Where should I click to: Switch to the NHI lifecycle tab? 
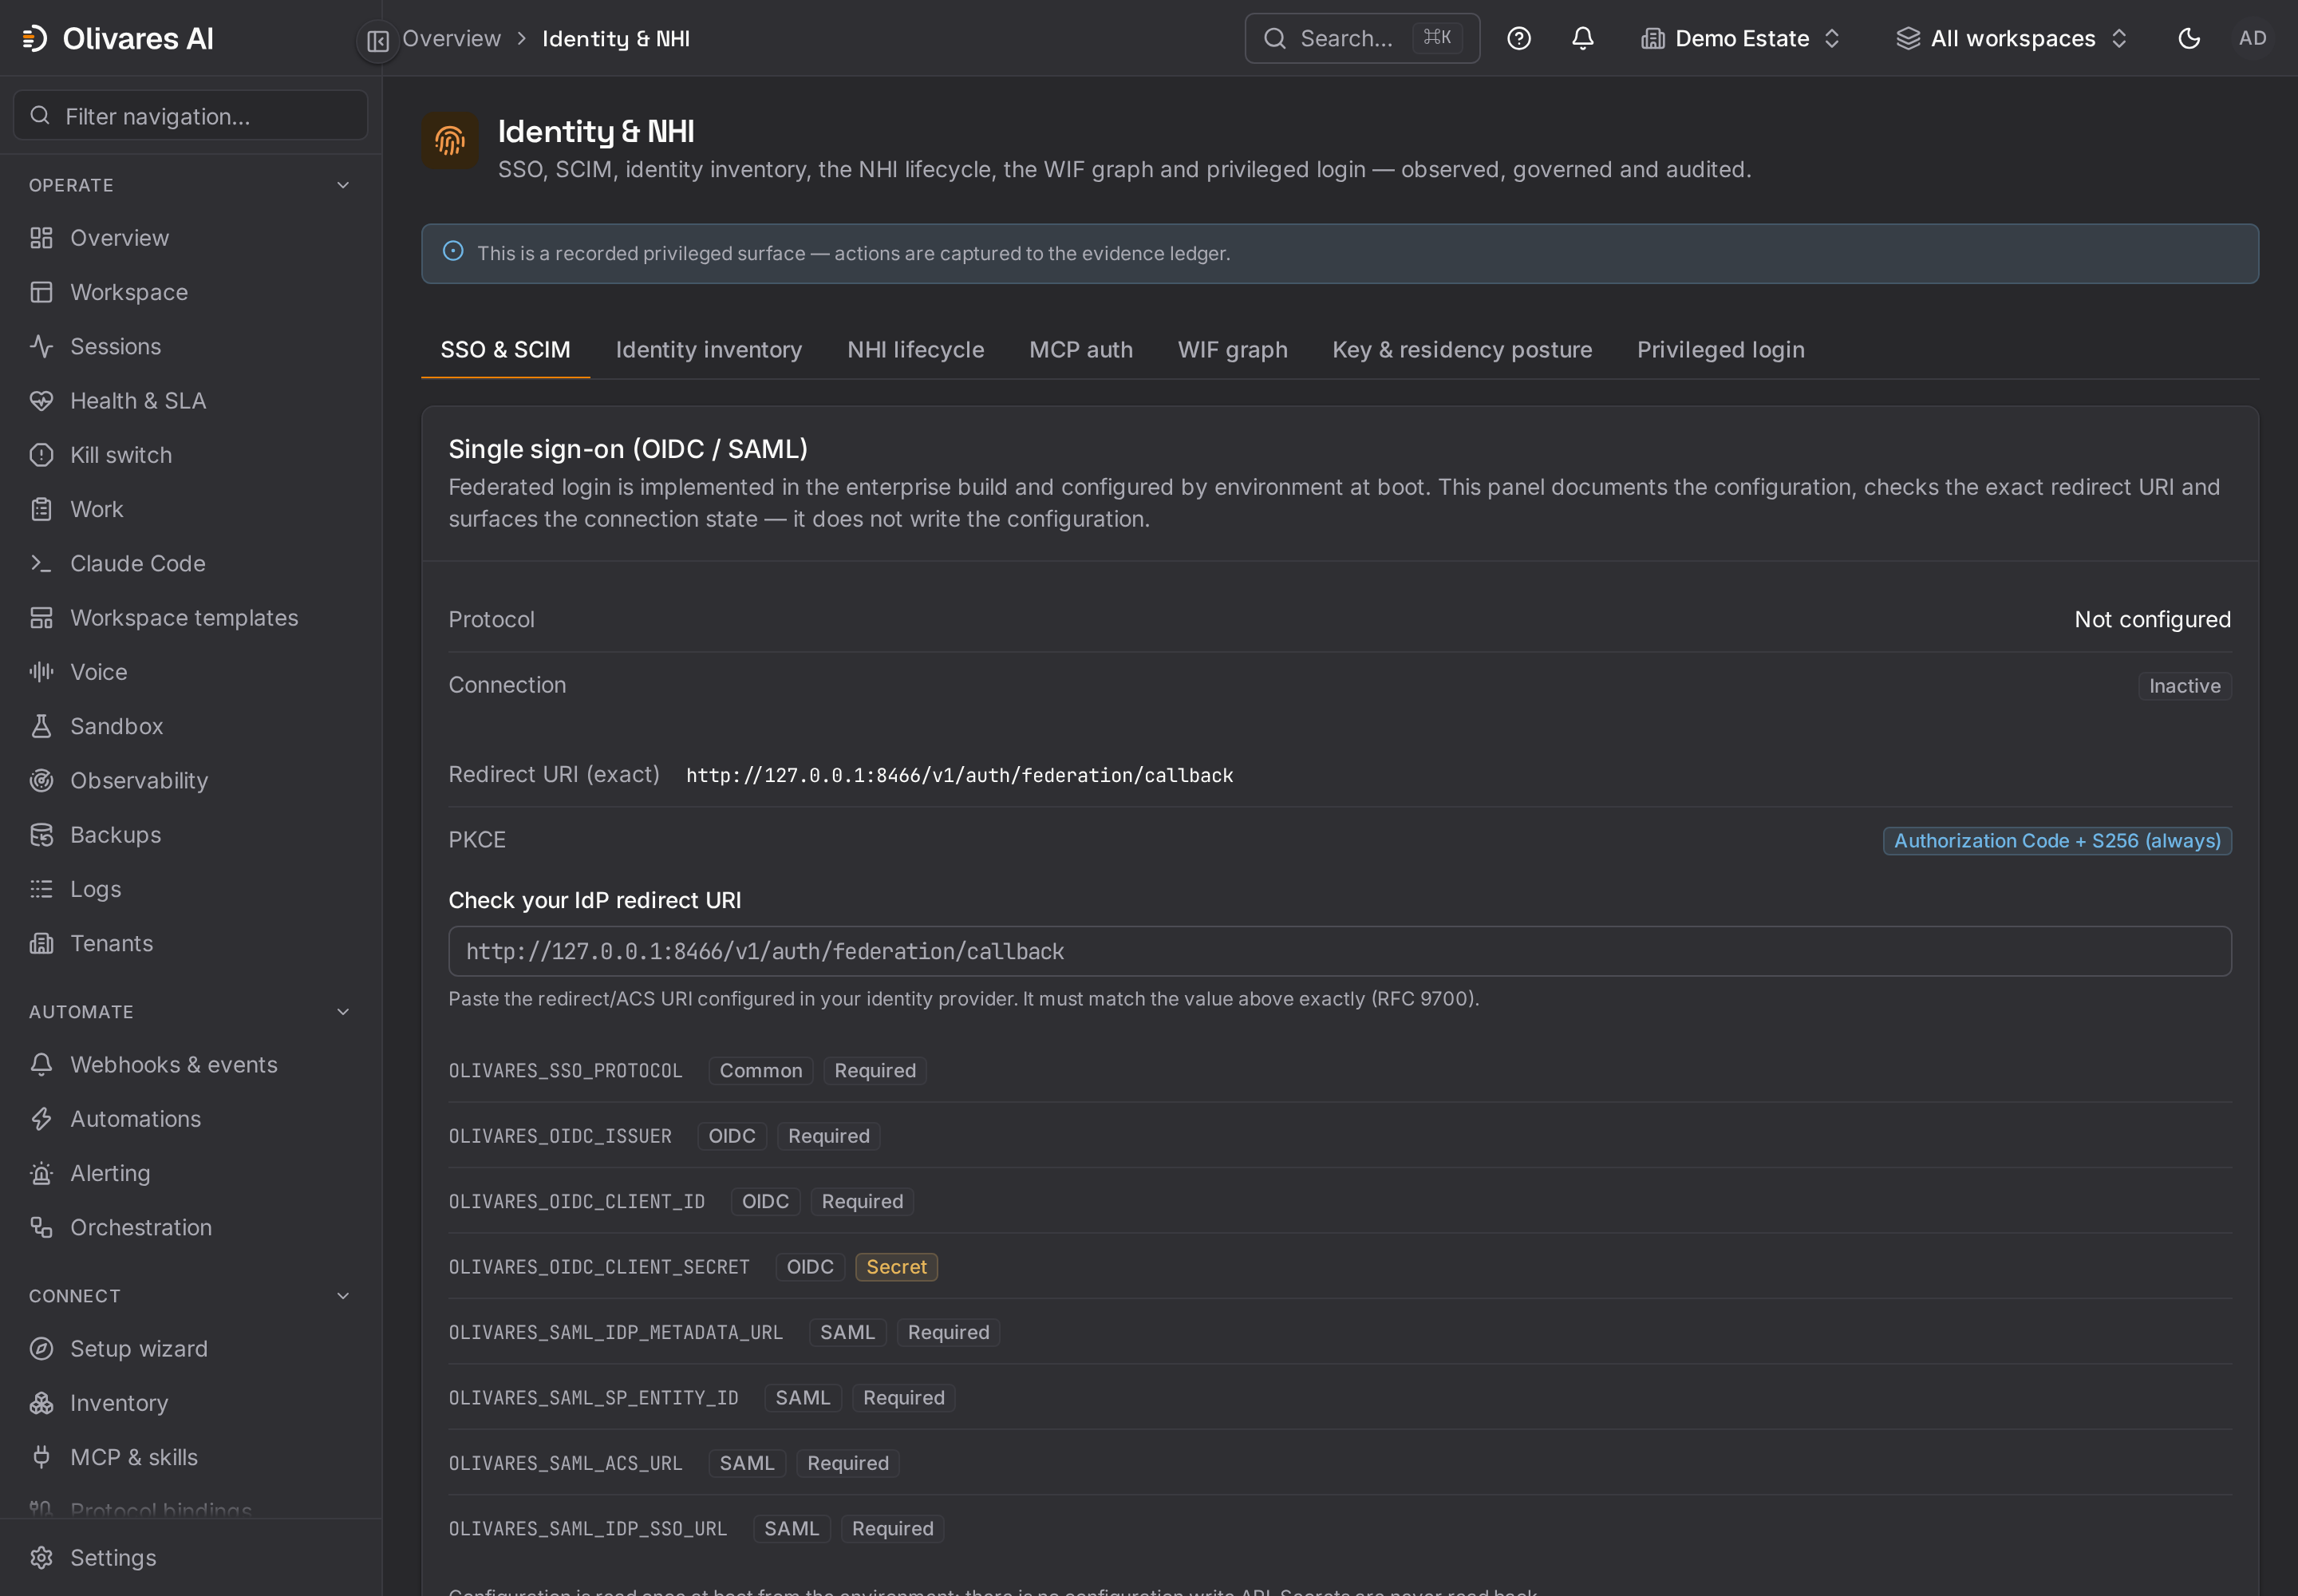(915, 350)
